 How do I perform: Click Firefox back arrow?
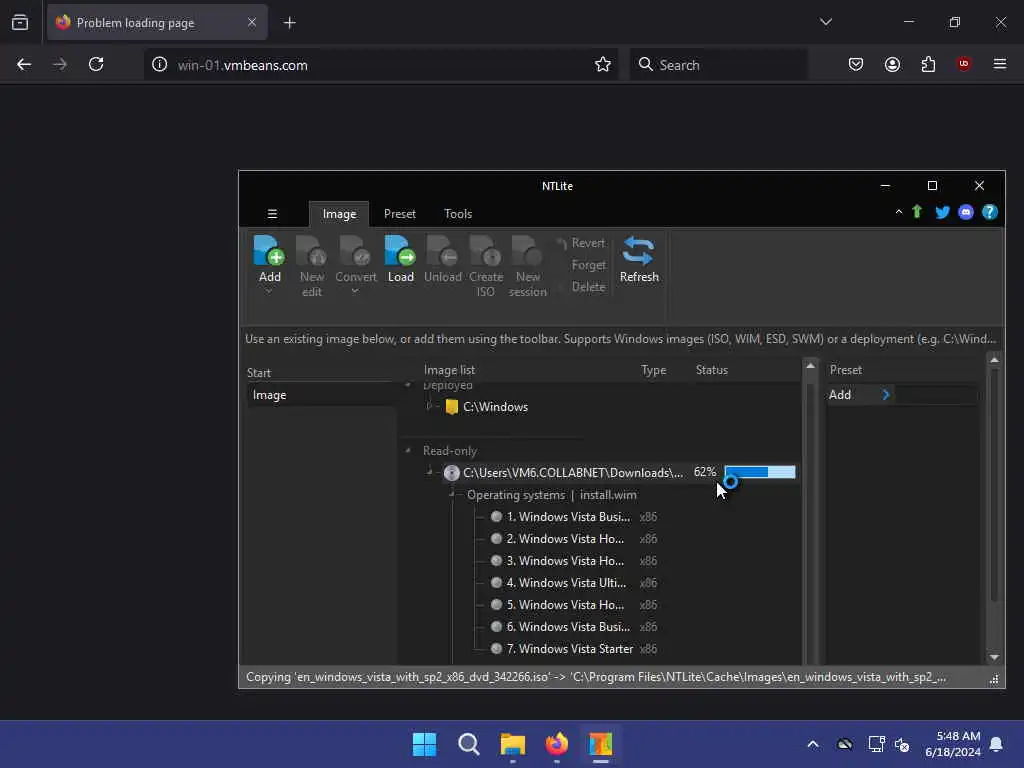click(x=24, y=64)
